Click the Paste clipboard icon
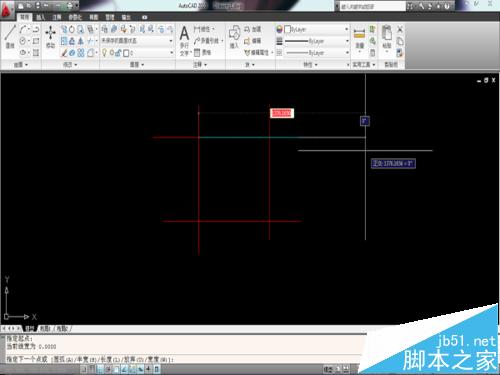The image size is (500, 375). (387, 34)
